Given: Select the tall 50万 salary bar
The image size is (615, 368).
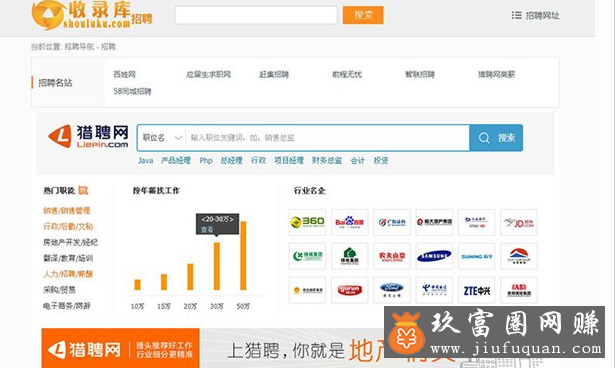Looking at the screenshot, I should [x=243, y=256].
